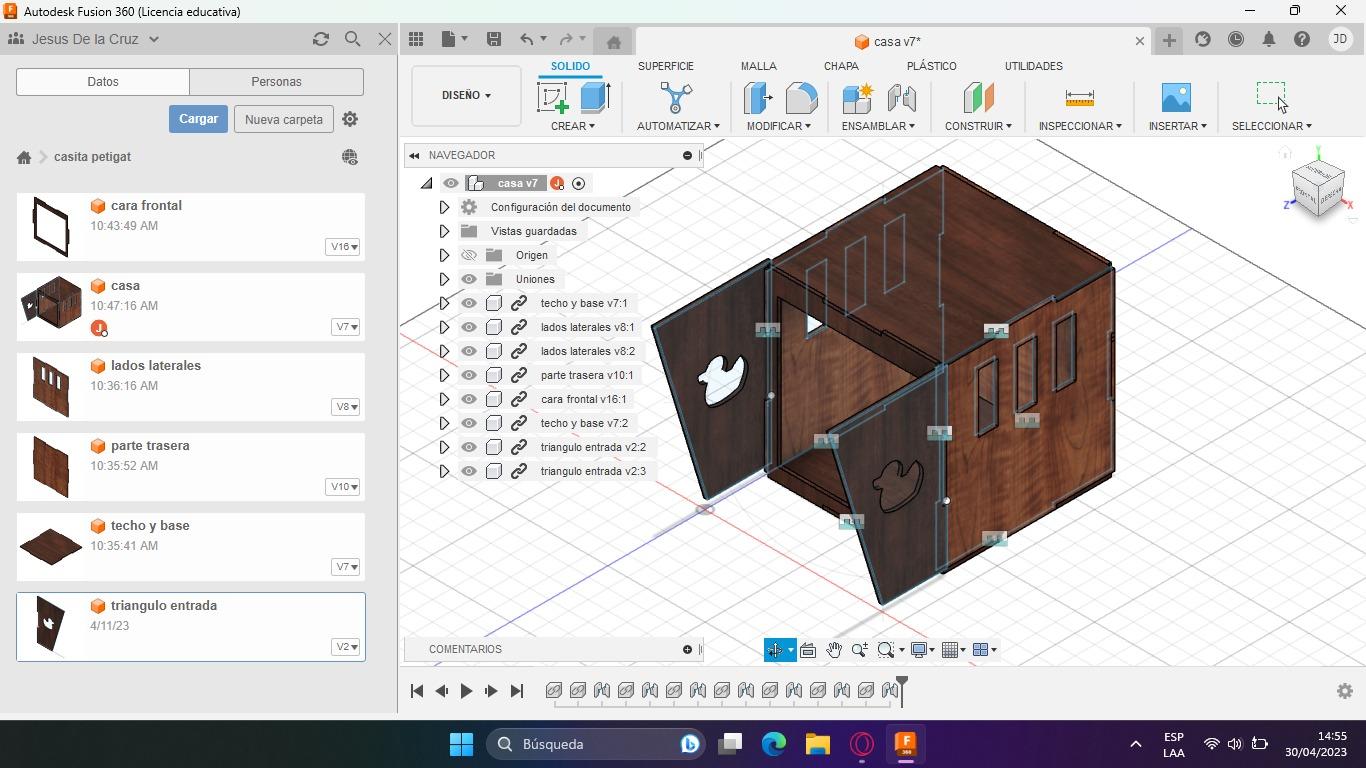Select the Extrude tool icon
Image resolution: width=1366 pixels, height=768 pixels.
pyautogui.click(x=595, y=97)
